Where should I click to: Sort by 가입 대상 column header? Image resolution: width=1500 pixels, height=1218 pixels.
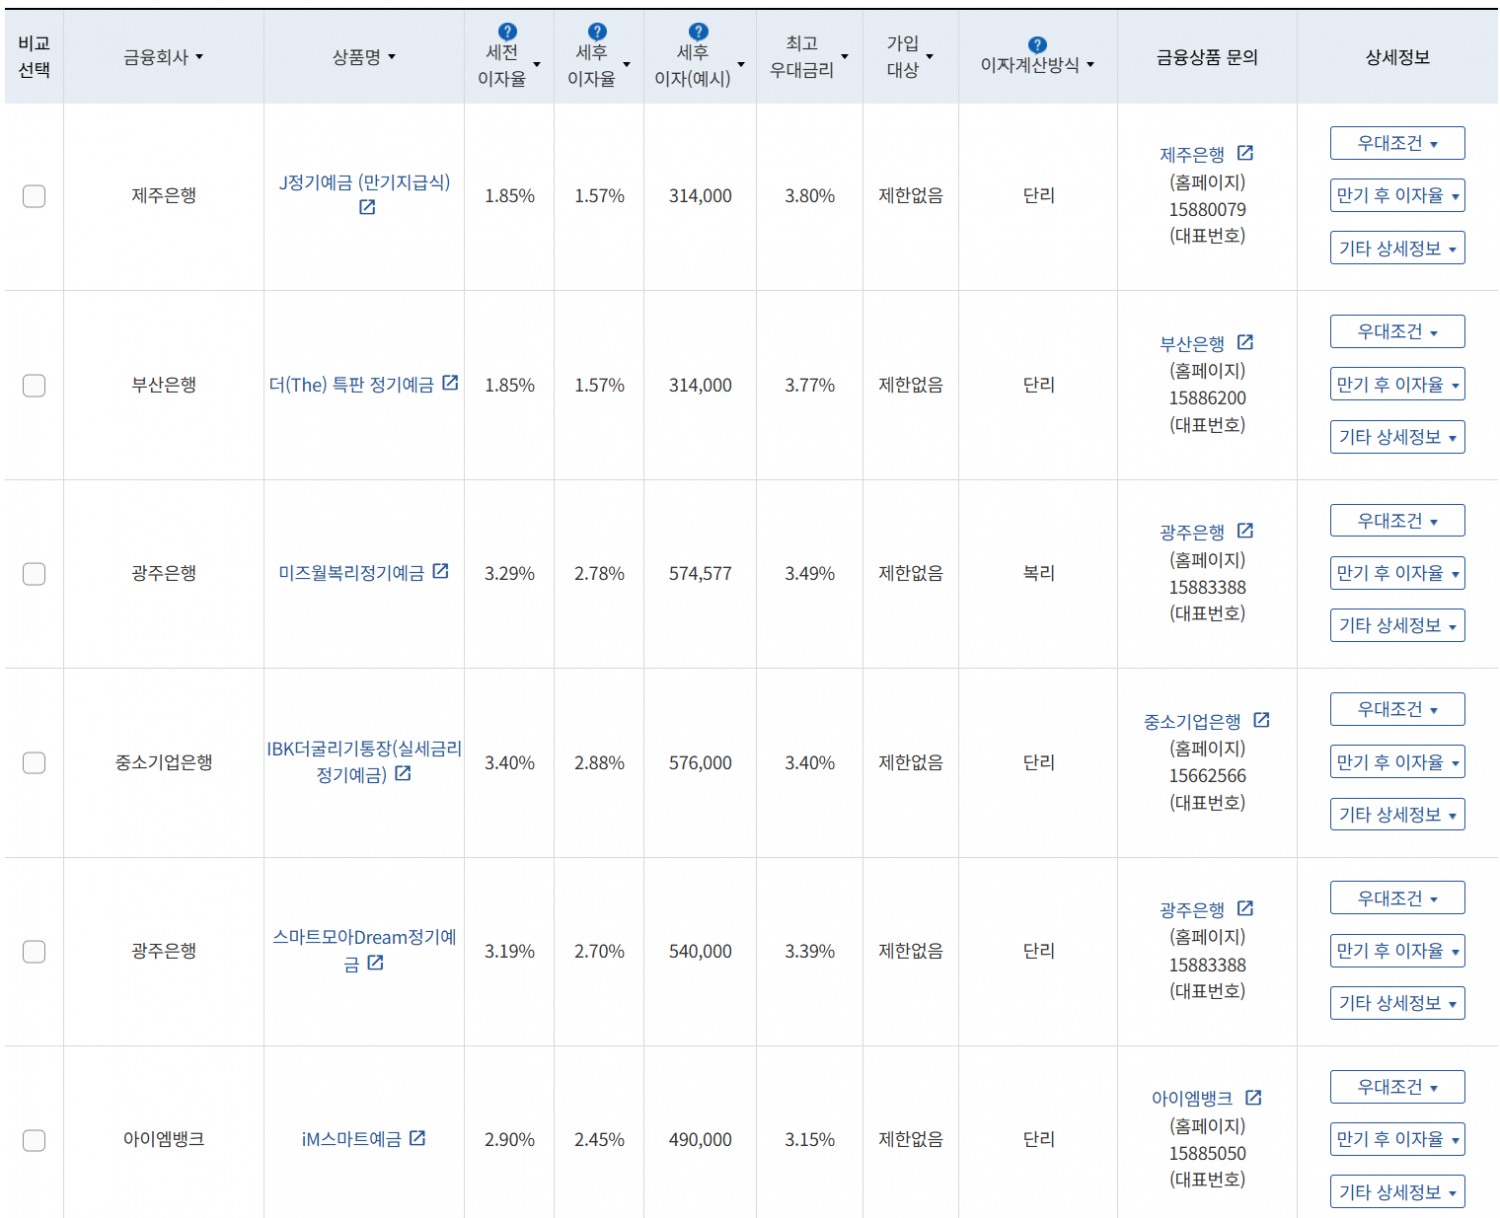pos(910,56)
